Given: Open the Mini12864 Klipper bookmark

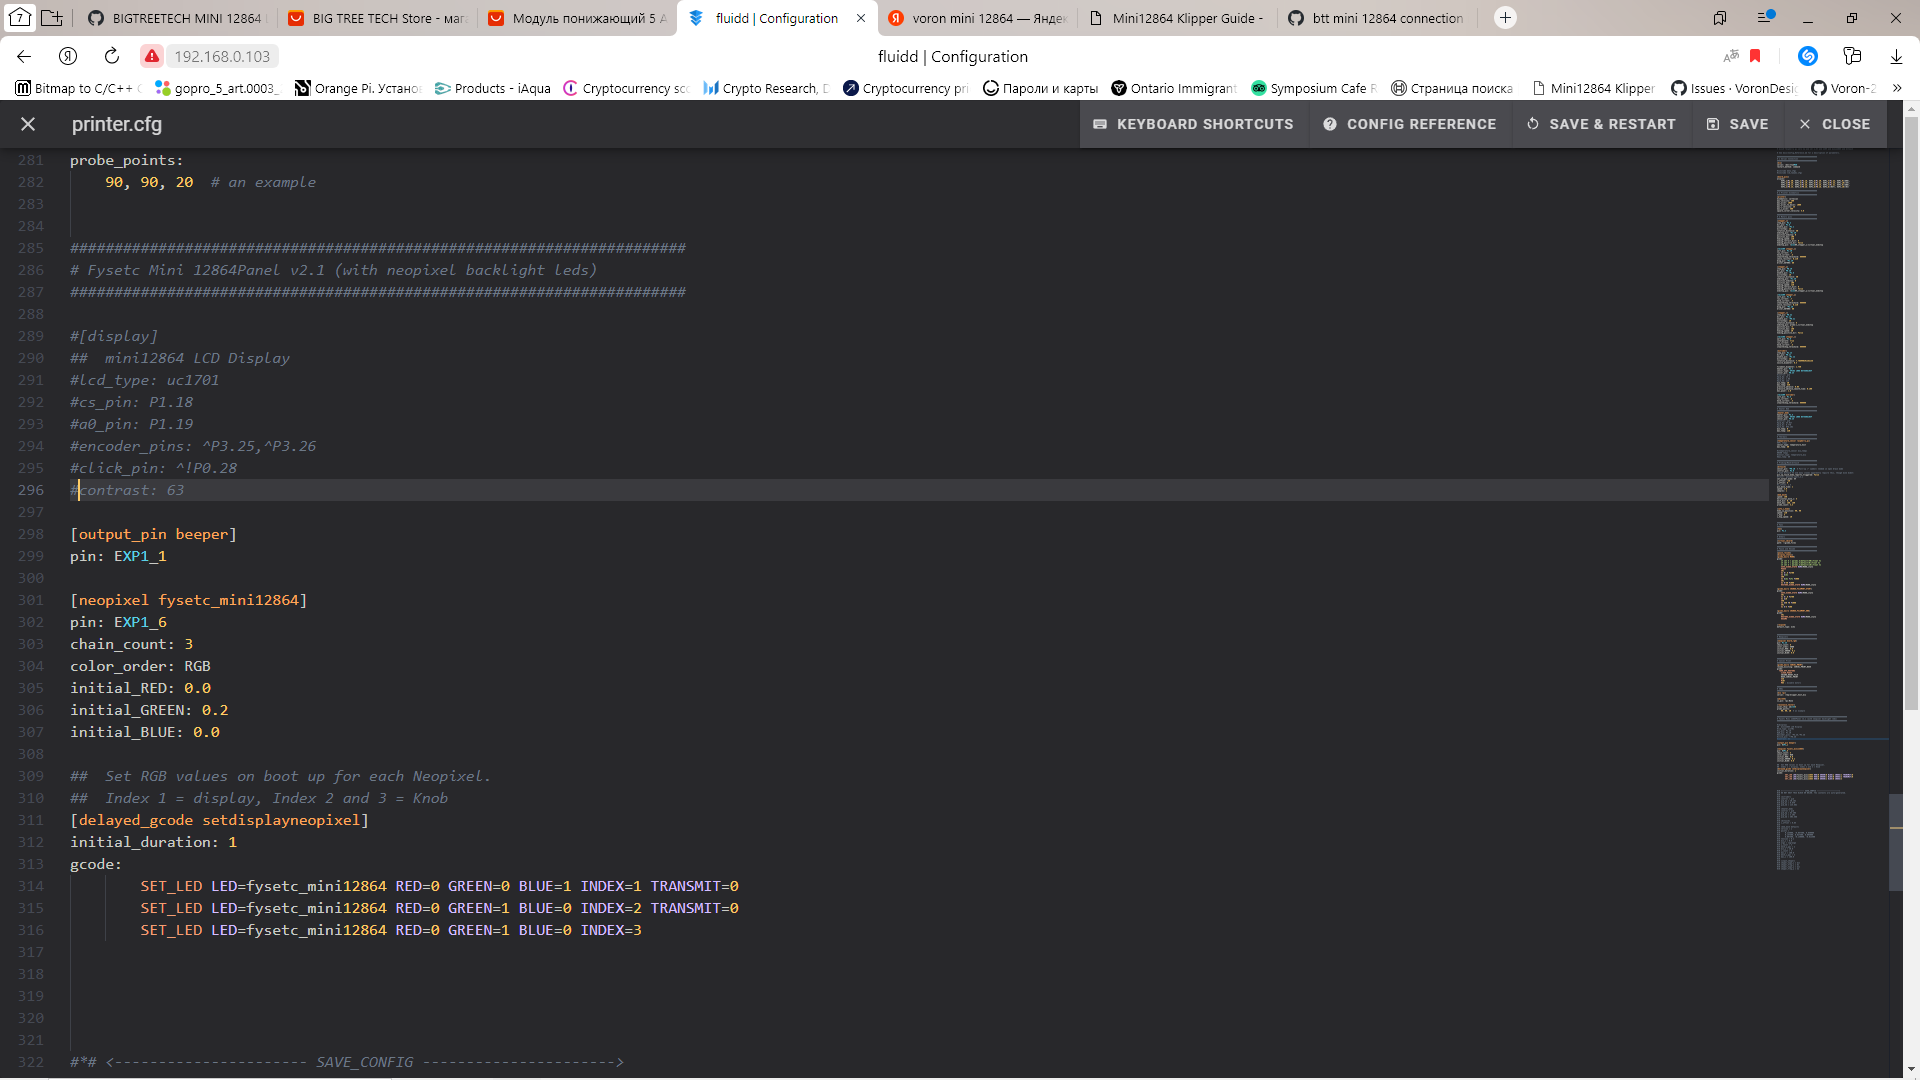Looking at the screenshot, I should click(1594, 88).
